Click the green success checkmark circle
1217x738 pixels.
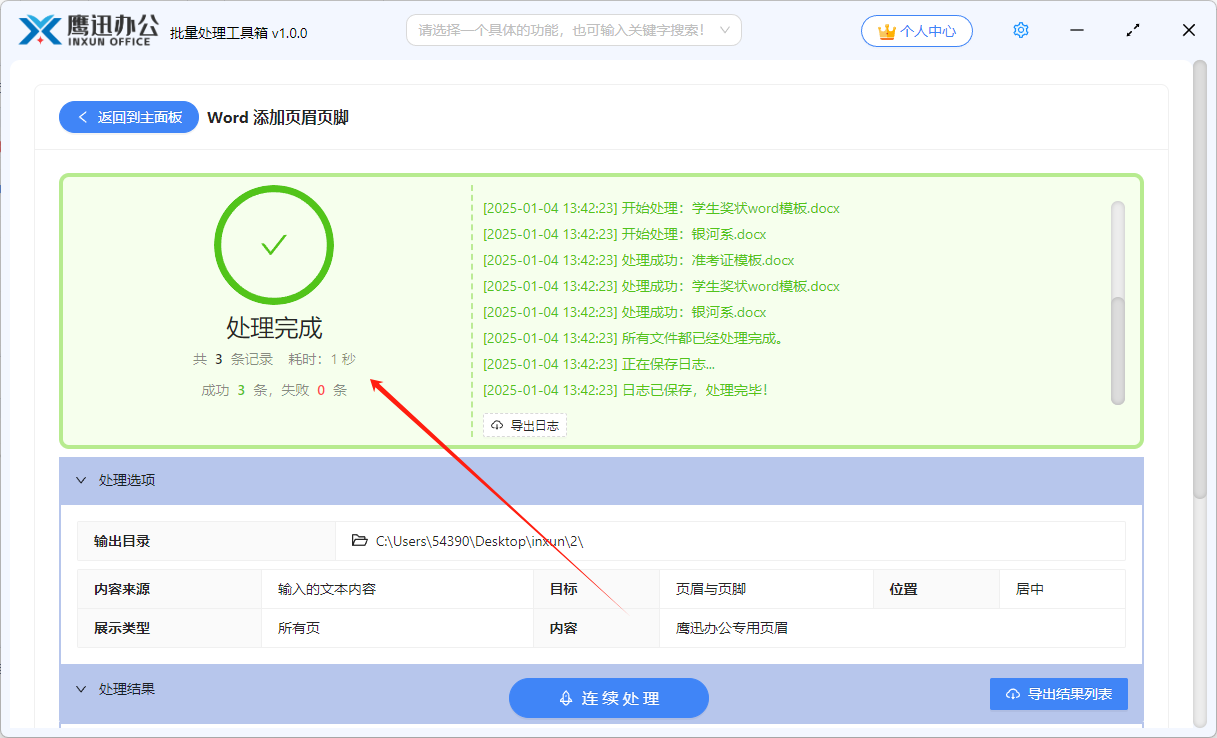[273, 244]
